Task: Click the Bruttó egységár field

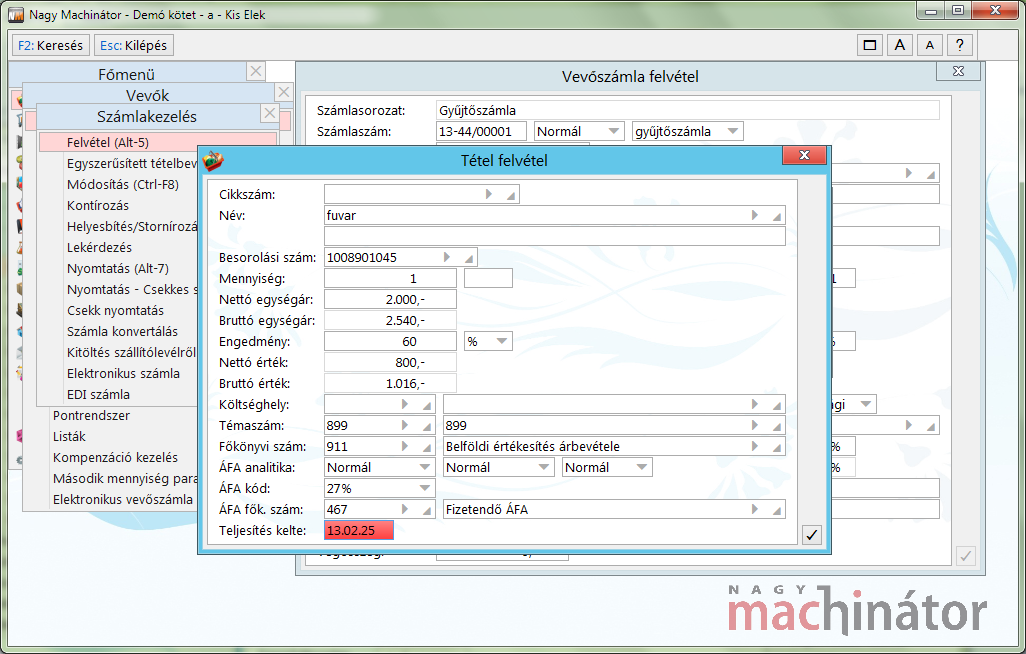Action: (x=390, y=320)
